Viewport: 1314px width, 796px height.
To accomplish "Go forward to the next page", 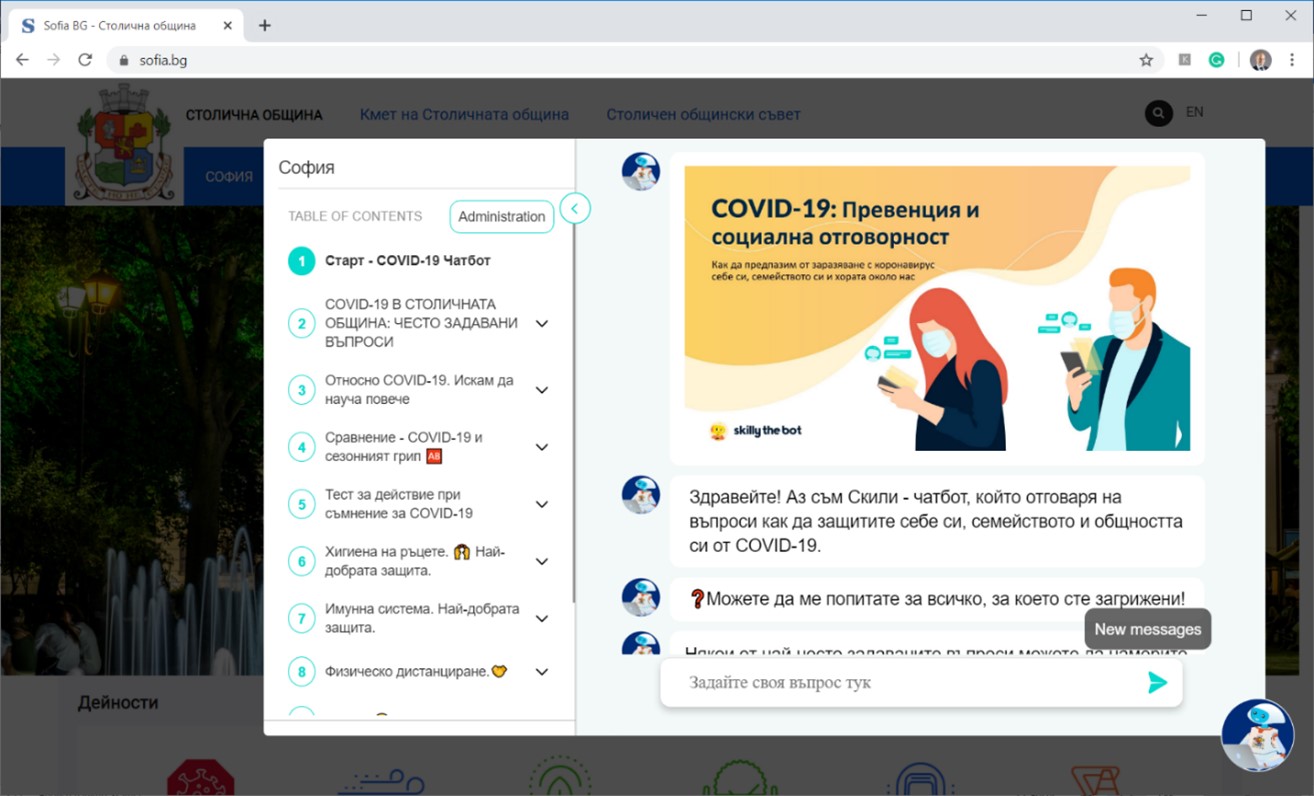I will pyautogui.click(x=53, y=60).
